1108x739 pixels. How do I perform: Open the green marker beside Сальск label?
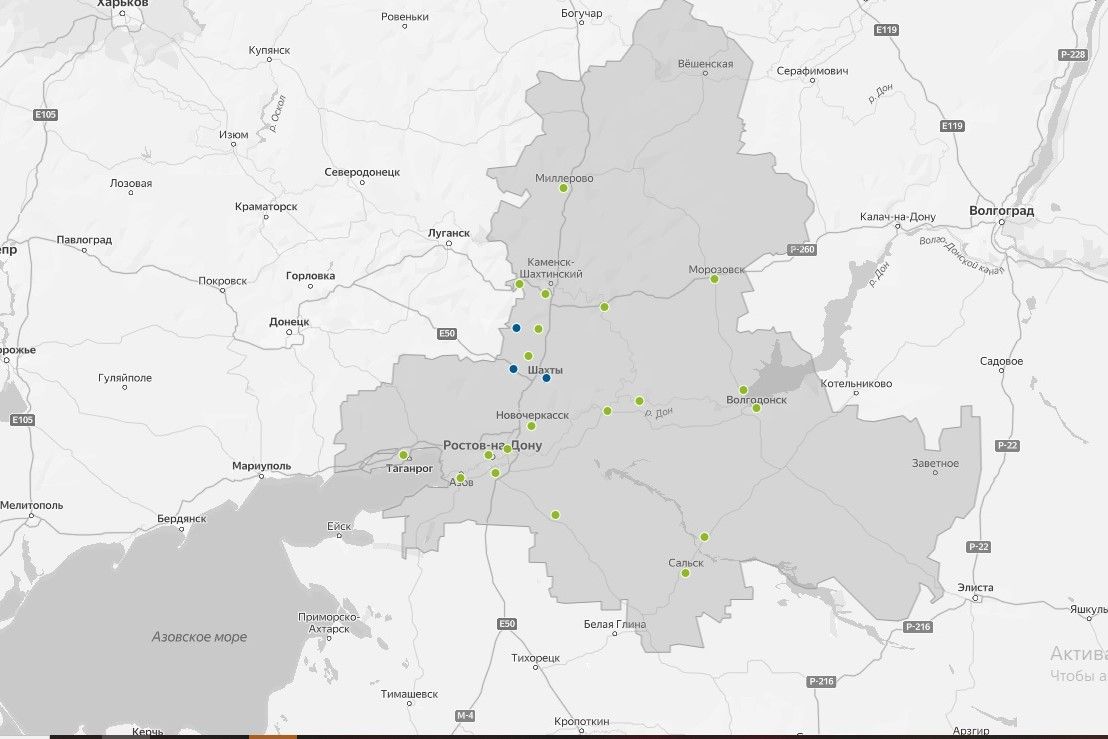point(685,573)
